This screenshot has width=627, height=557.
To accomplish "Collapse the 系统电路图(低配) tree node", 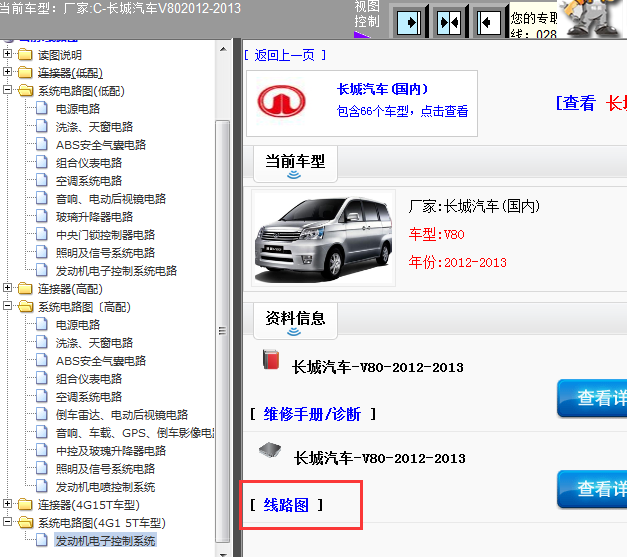I will coord(7,90).
